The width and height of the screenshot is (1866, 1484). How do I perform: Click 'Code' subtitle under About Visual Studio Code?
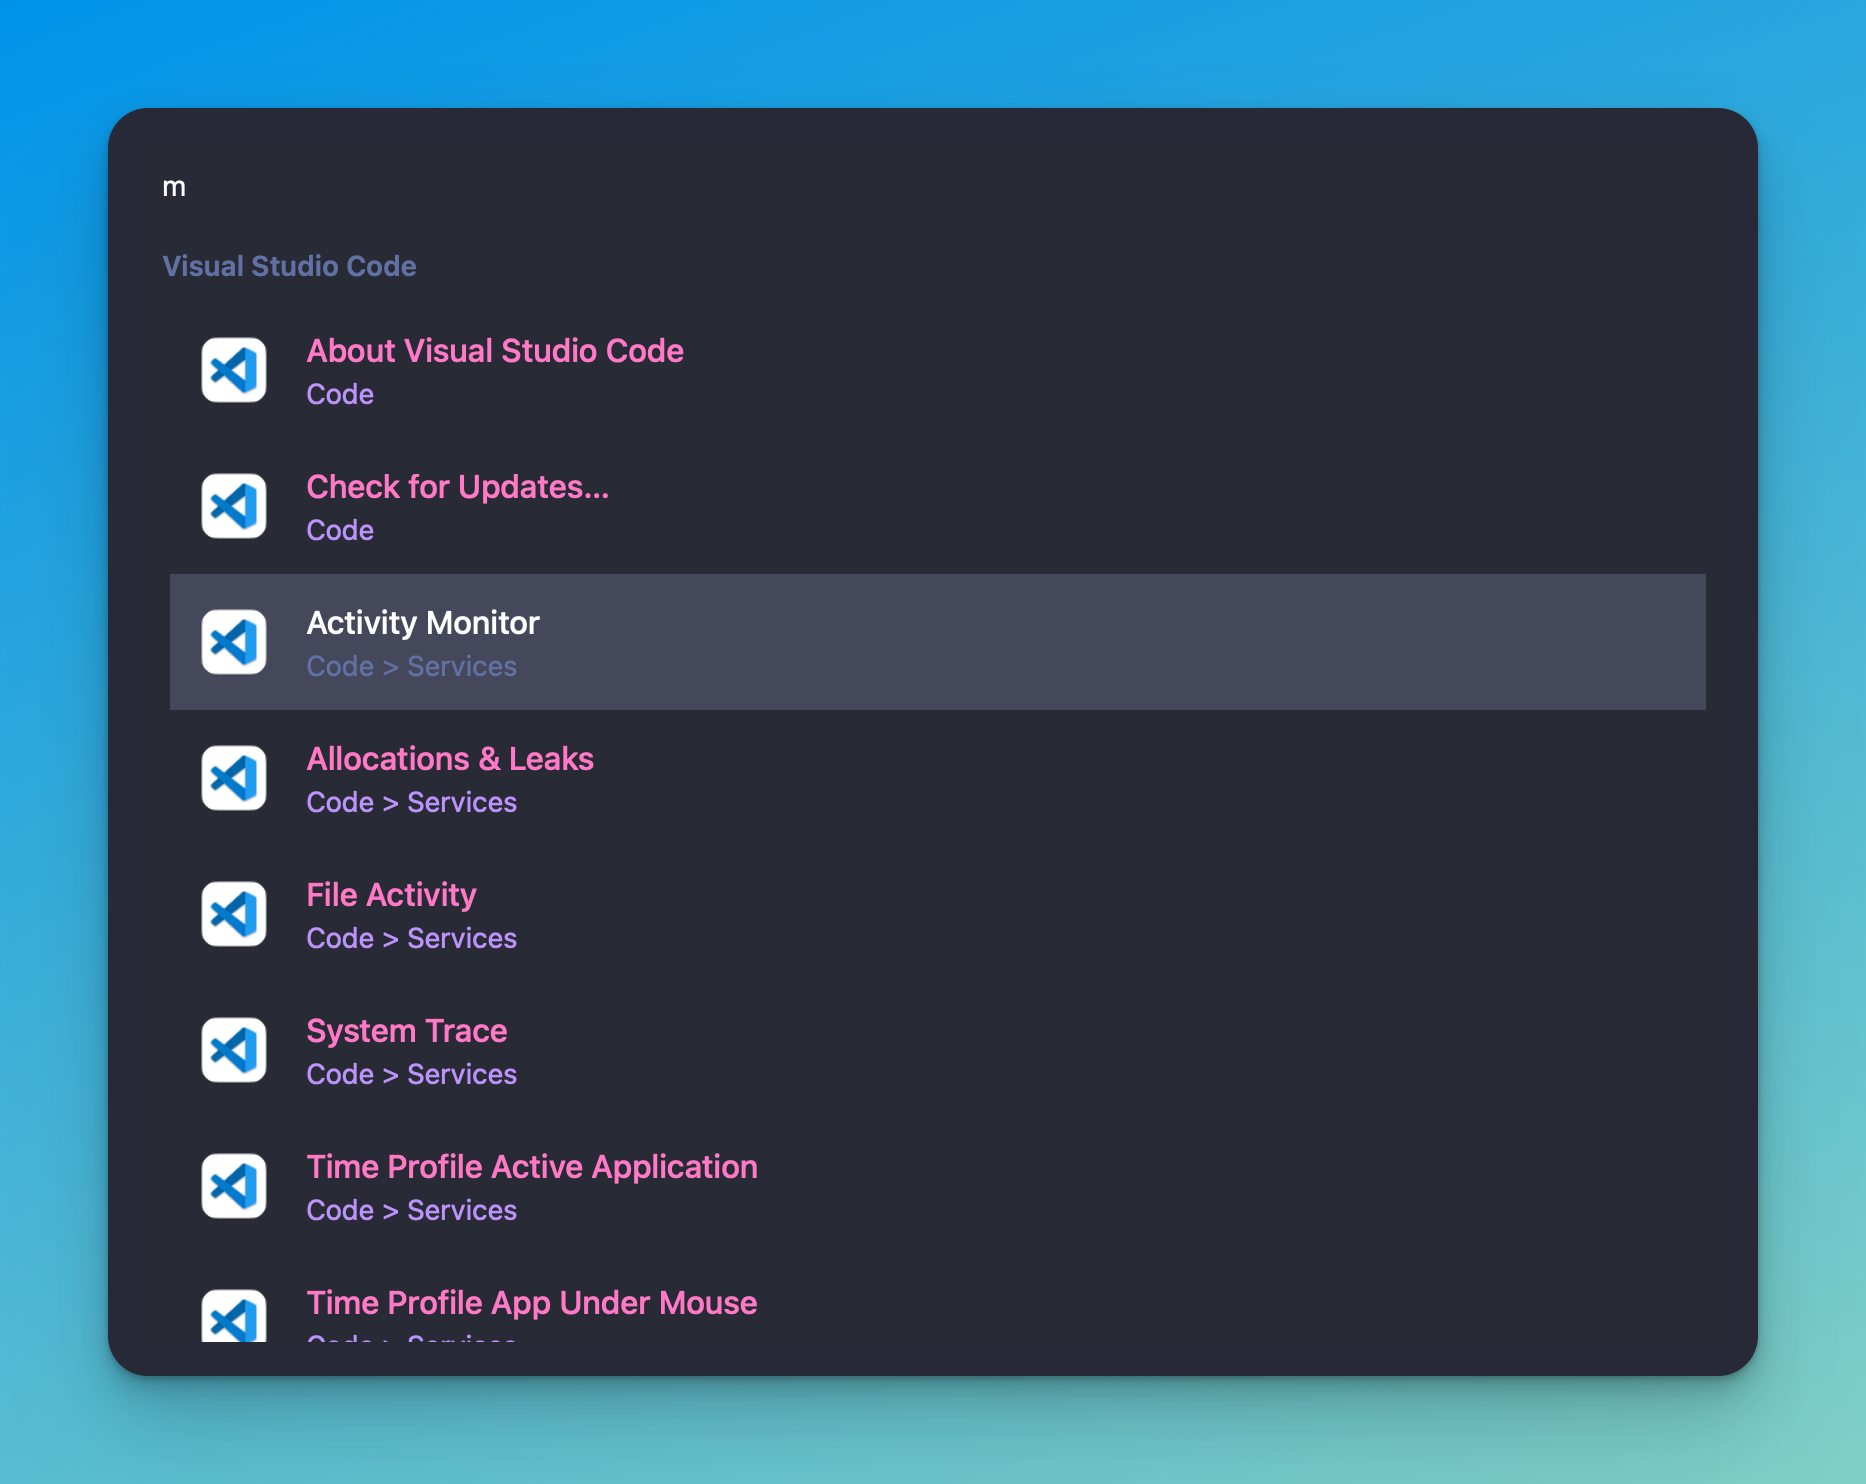tap(340, 394)
